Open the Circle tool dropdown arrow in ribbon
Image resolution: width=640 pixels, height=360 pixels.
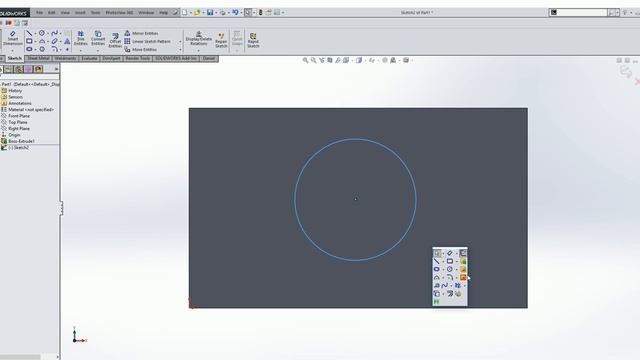click(x=48, y=33)
